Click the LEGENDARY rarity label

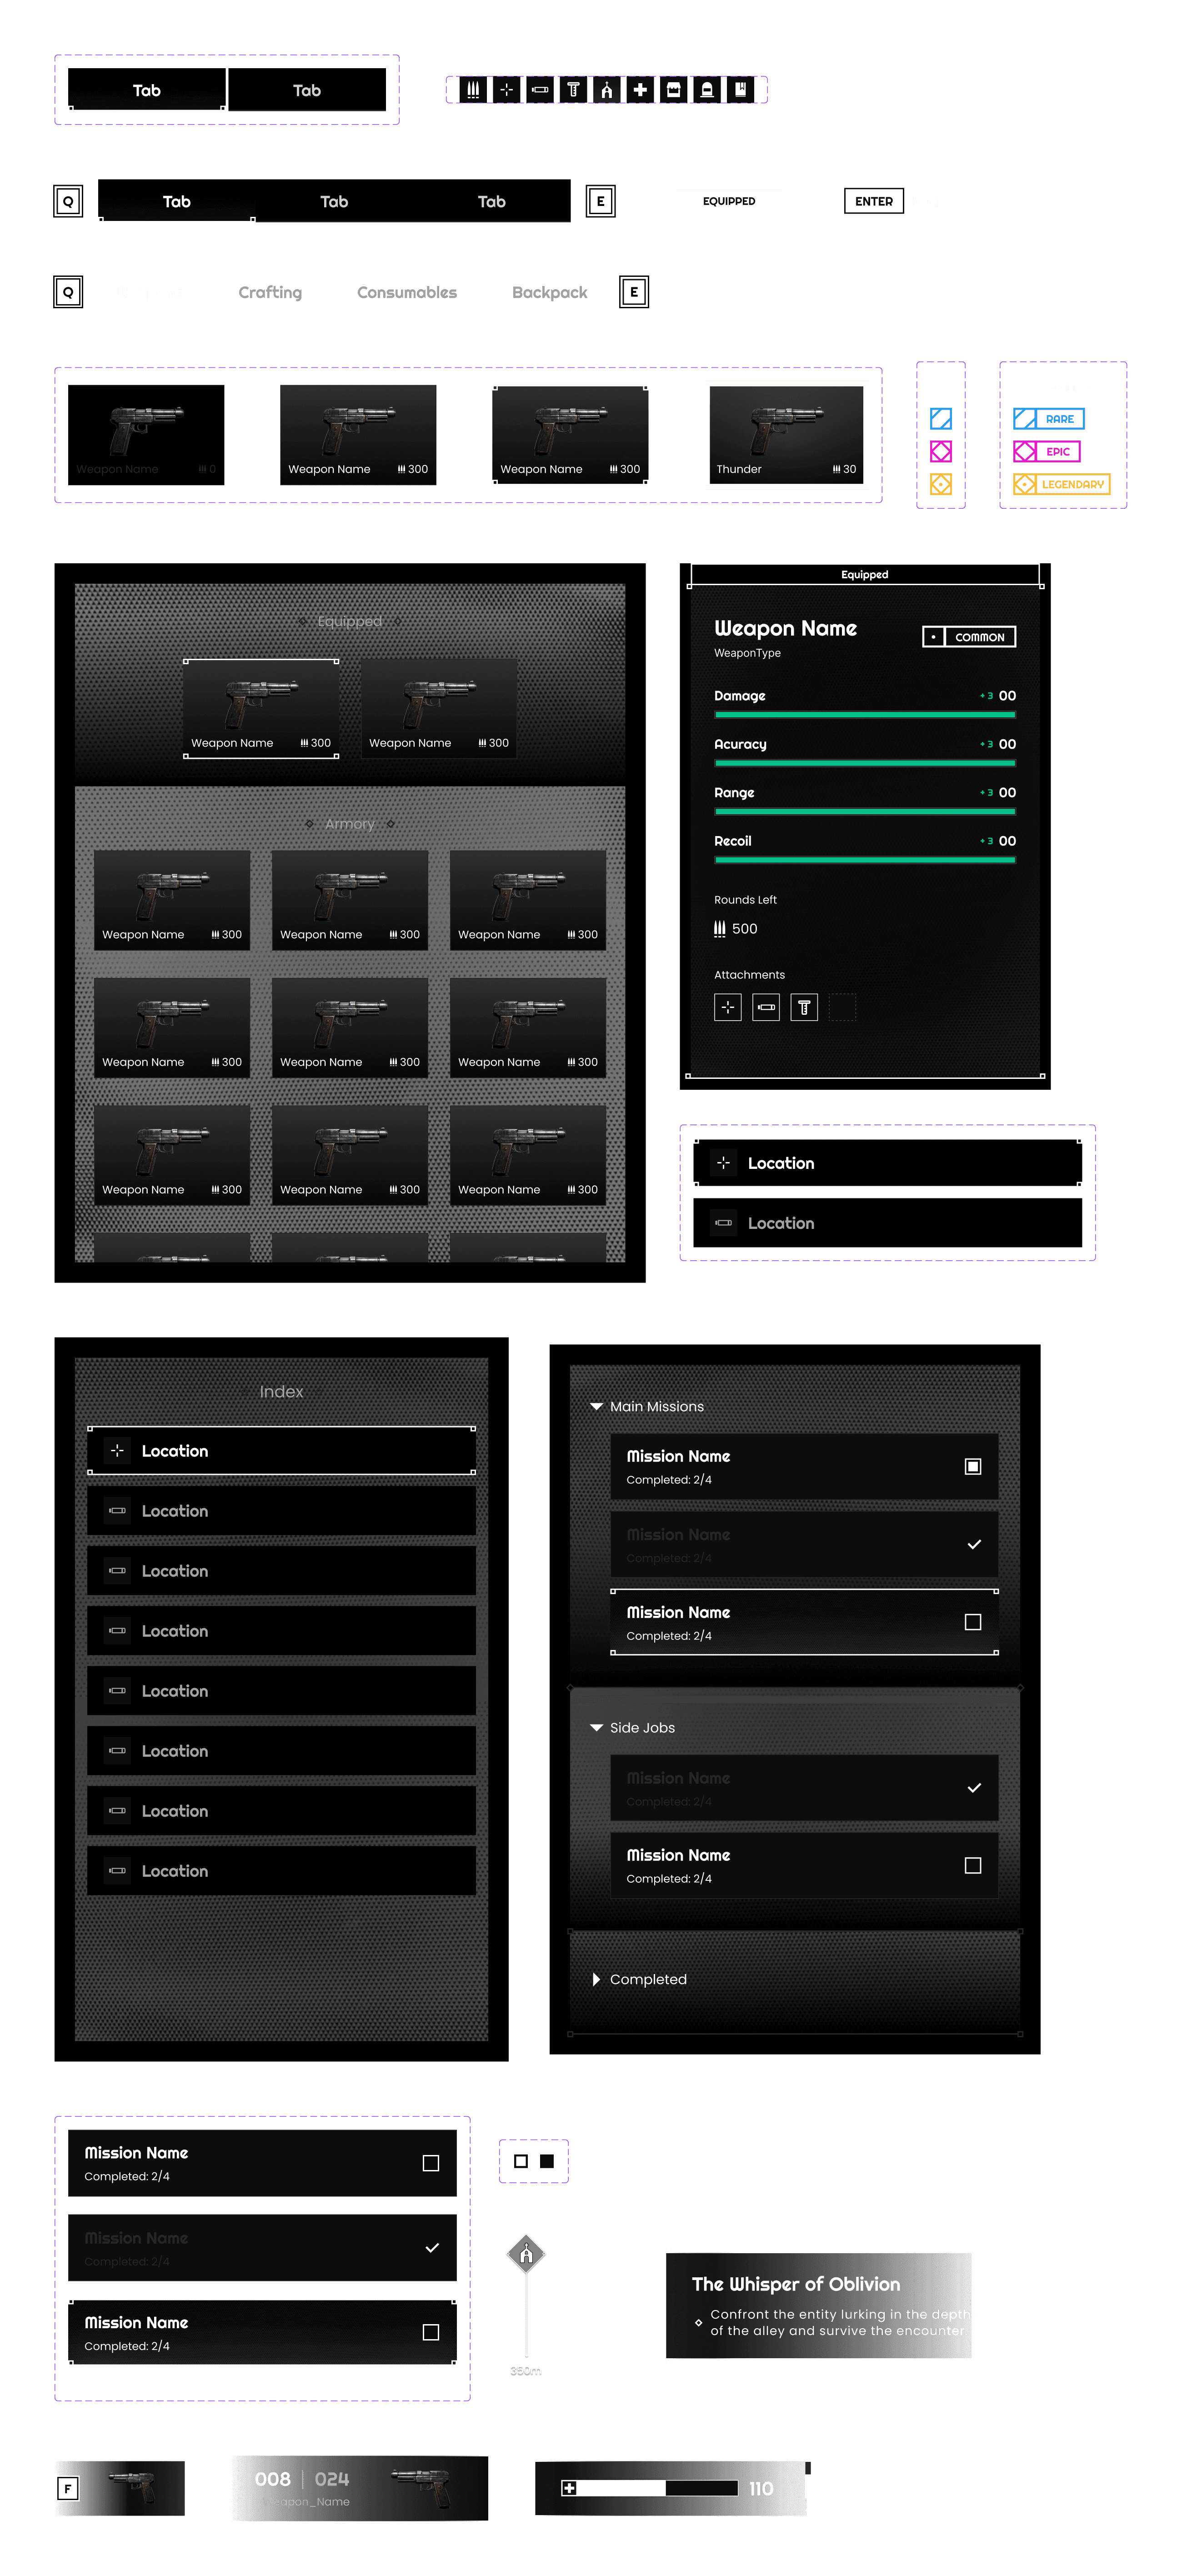pyautogui.click(x=1062, y=484)
